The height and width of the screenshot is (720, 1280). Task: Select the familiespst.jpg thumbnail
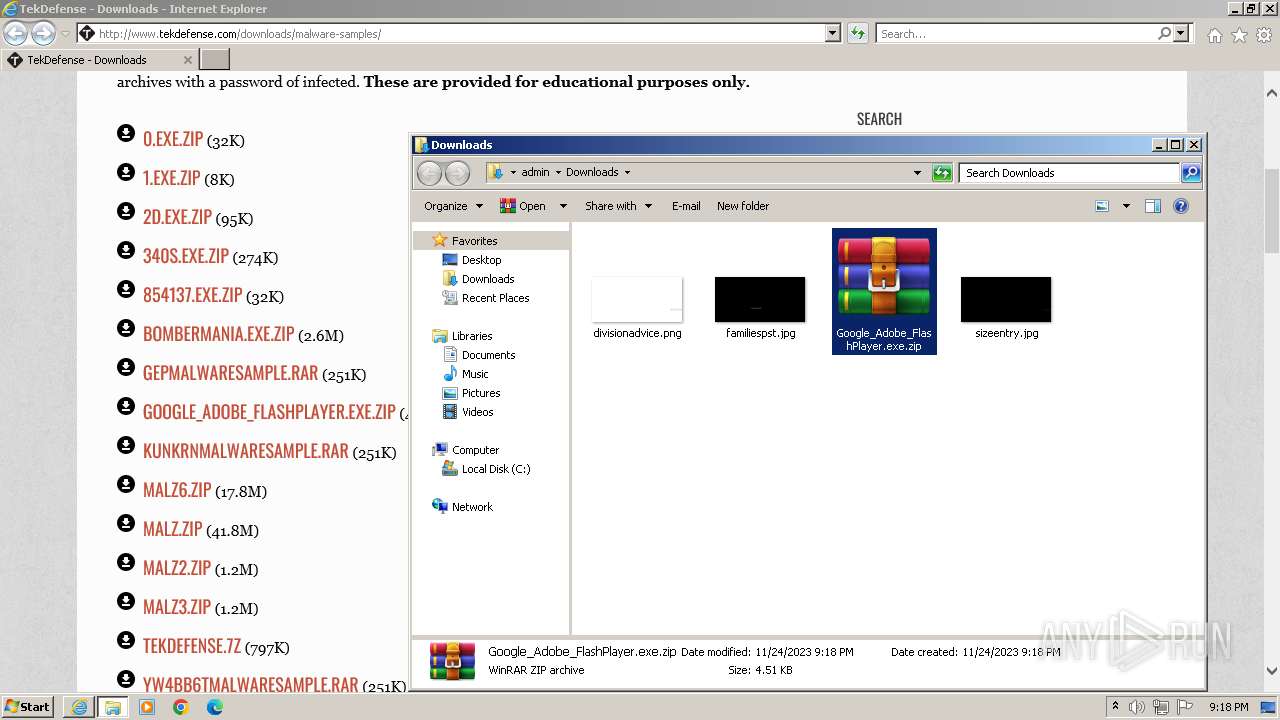tap(760, 299)
